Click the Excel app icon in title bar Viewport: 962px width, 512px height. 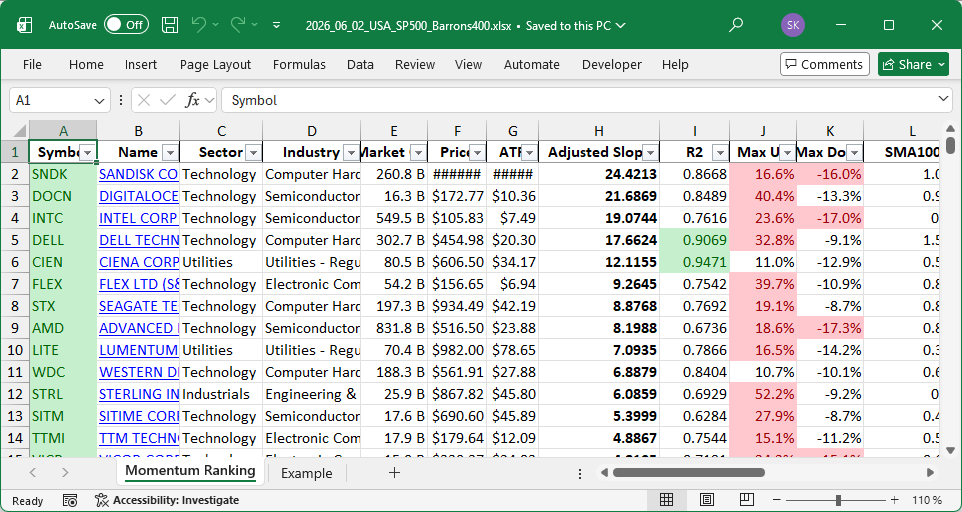tap(25, 25)
